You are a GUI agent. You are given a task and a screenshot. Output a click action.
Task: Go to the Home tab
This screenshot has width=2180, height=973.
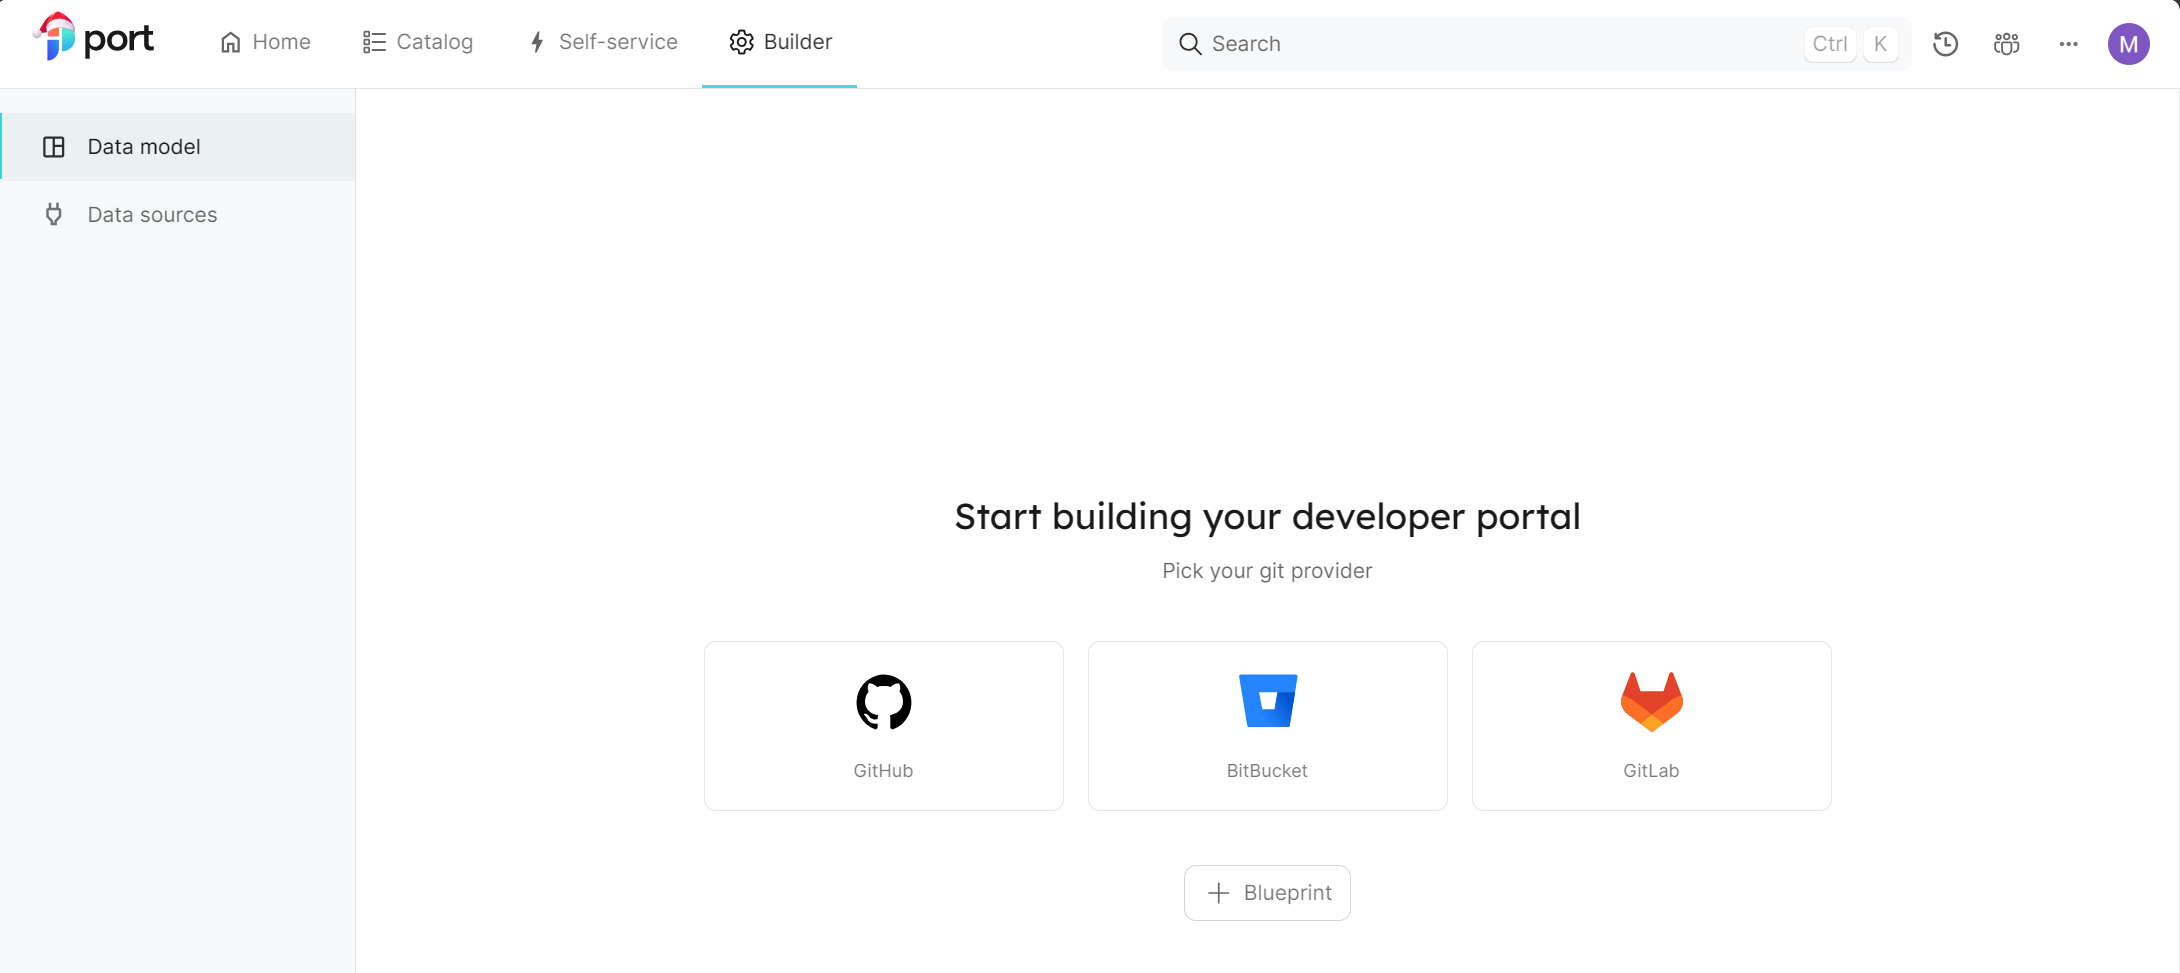tap(265, 42)
